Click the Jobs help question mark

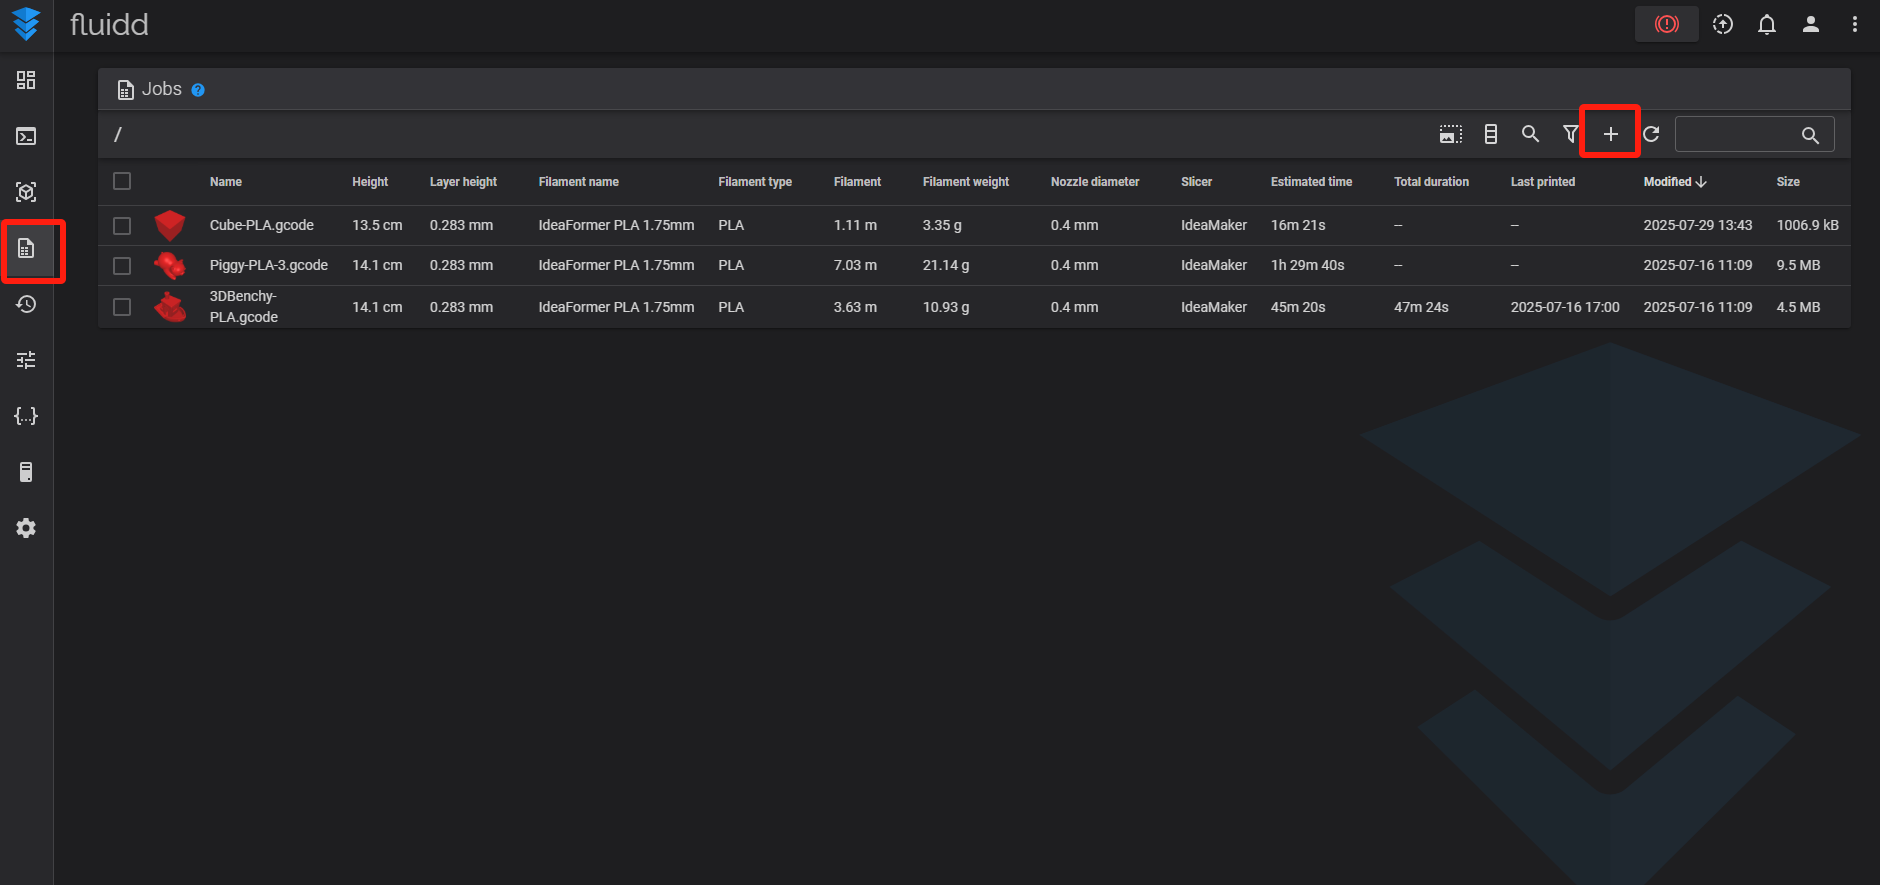click(198, 90)
